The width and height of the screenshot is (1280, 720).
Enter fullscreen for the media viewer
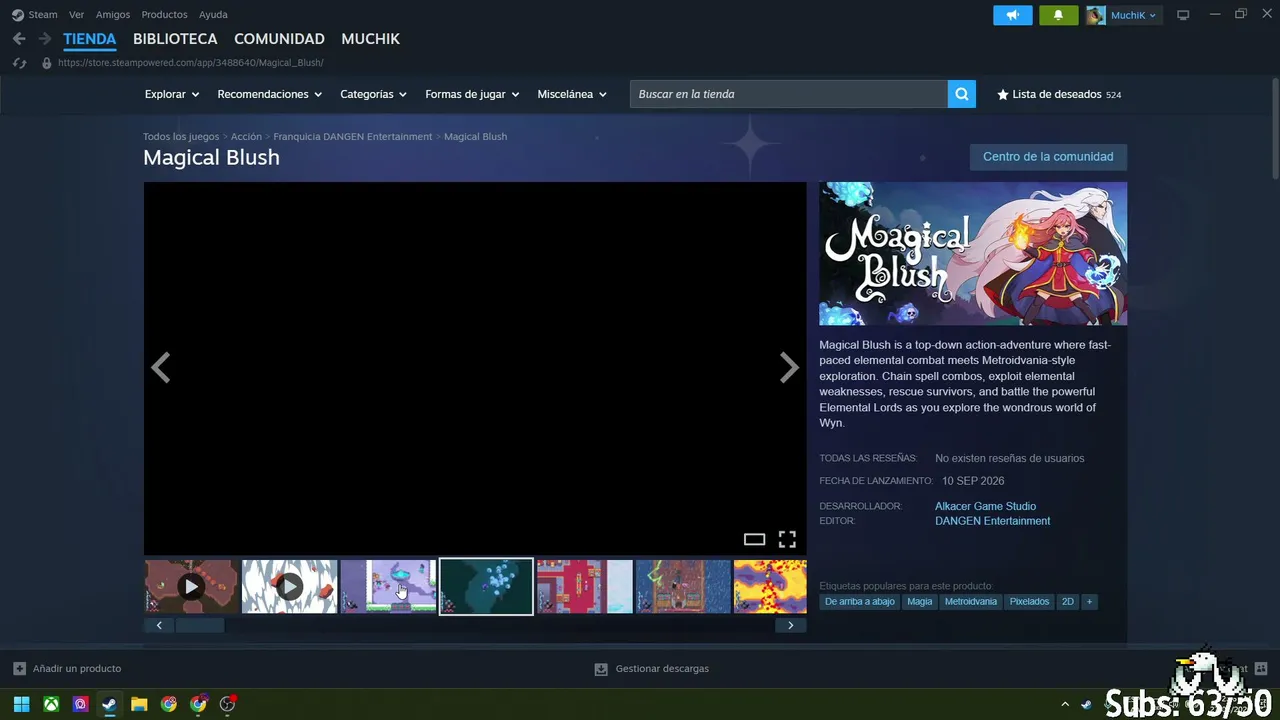tap(787, 539)
